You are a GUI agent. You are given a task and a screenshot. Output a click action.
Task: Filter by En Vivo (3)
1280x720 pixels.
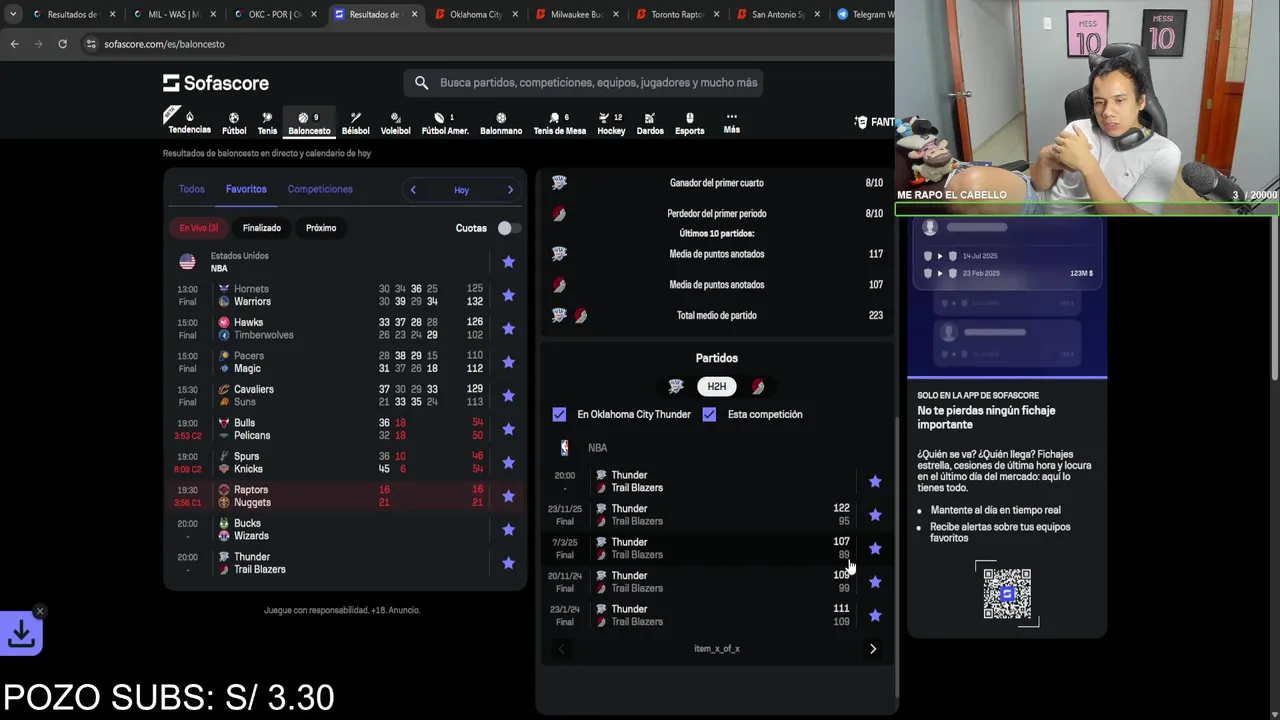point(199,228)
